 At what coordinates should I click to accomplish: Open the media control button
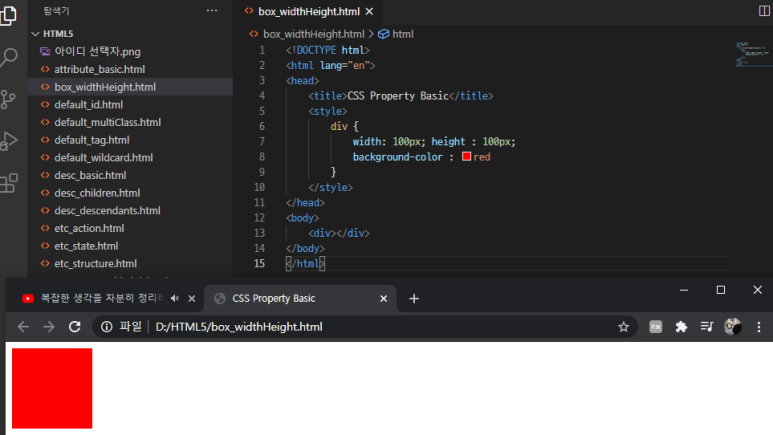coord(707,326)
